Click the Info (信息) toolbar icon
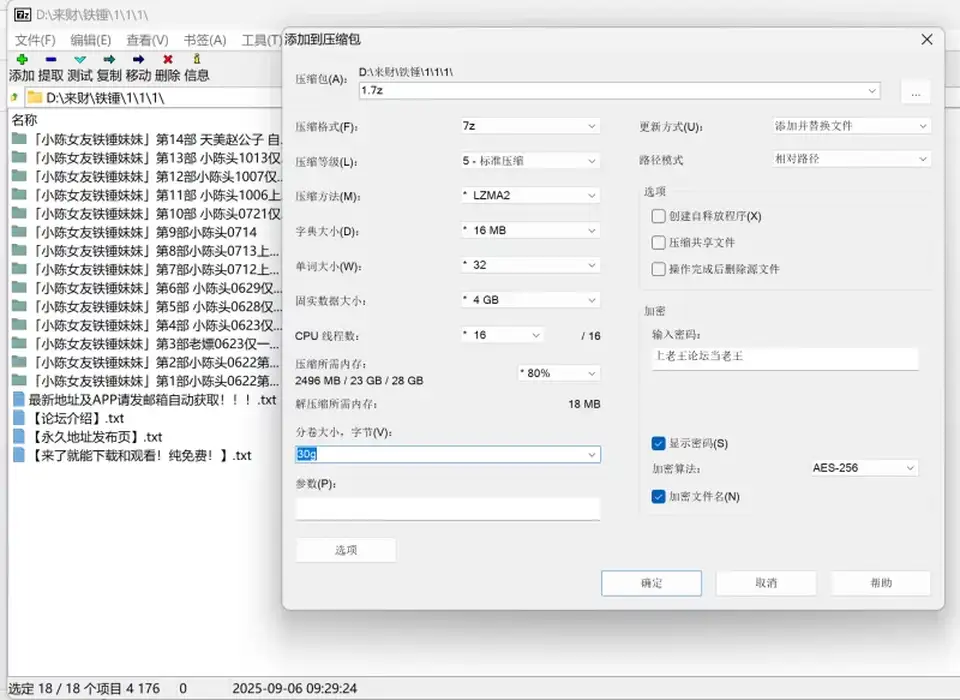Screen dimensions: 960x700 tap(197, 59)
